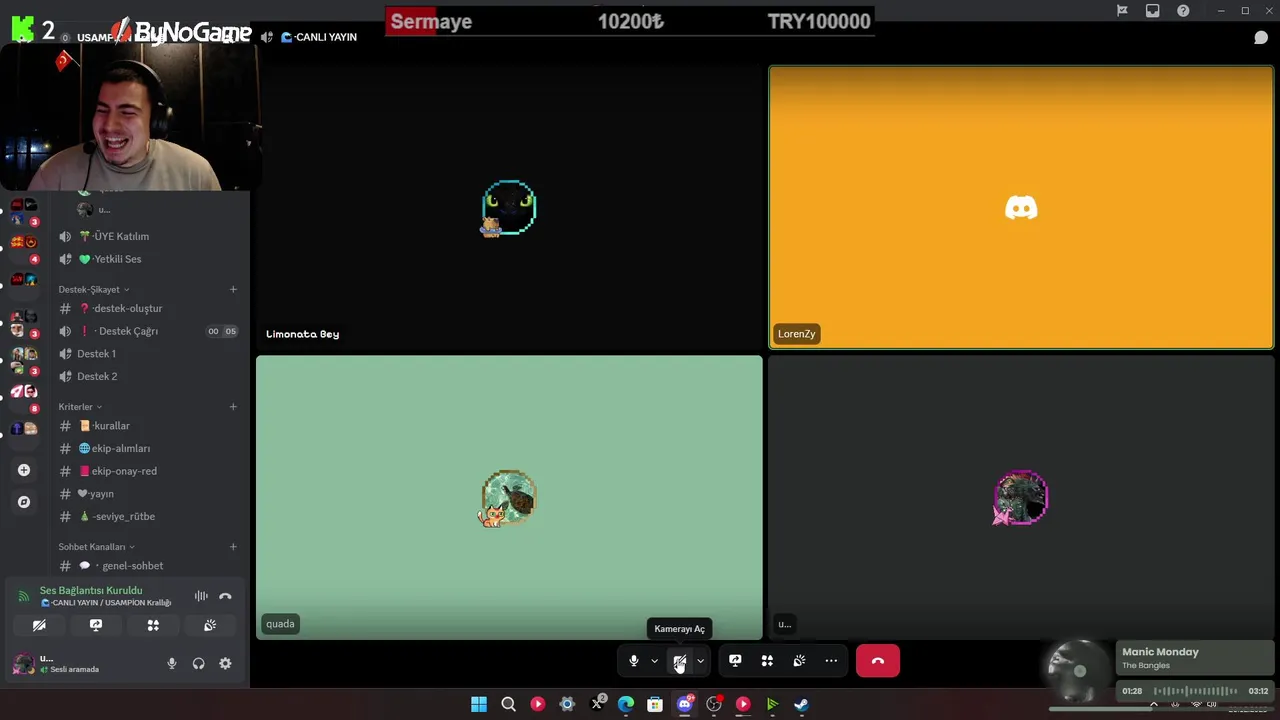Disconnect from call with red button
Screen dimensions: 1280x720
pyautogui.click(x=878, y=661)
